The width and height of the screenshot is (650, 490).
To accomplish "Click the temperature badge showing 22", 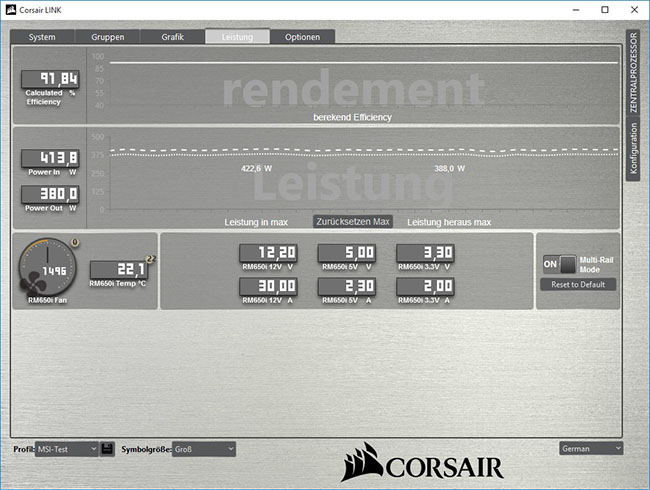I will point(151,259).
